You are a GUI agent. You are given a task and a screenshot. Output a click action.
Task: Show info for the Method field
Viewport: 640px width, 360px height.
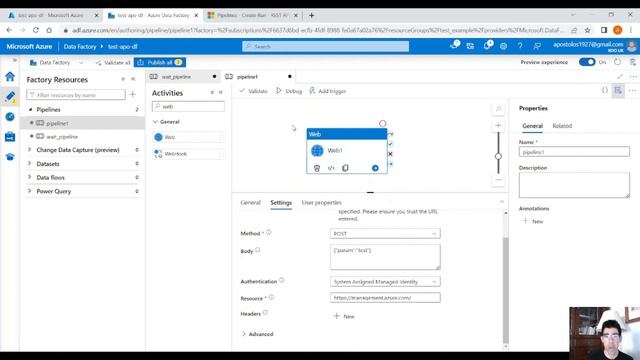(x=269, y=232)
